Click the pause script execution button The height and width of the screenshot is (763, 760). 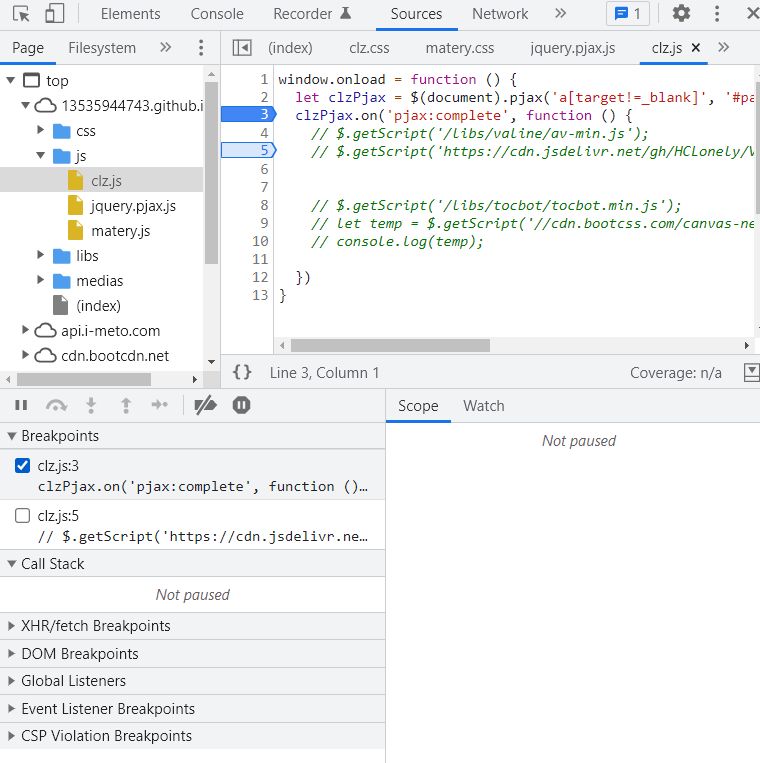pyautogui.click(x=21, y=405)
